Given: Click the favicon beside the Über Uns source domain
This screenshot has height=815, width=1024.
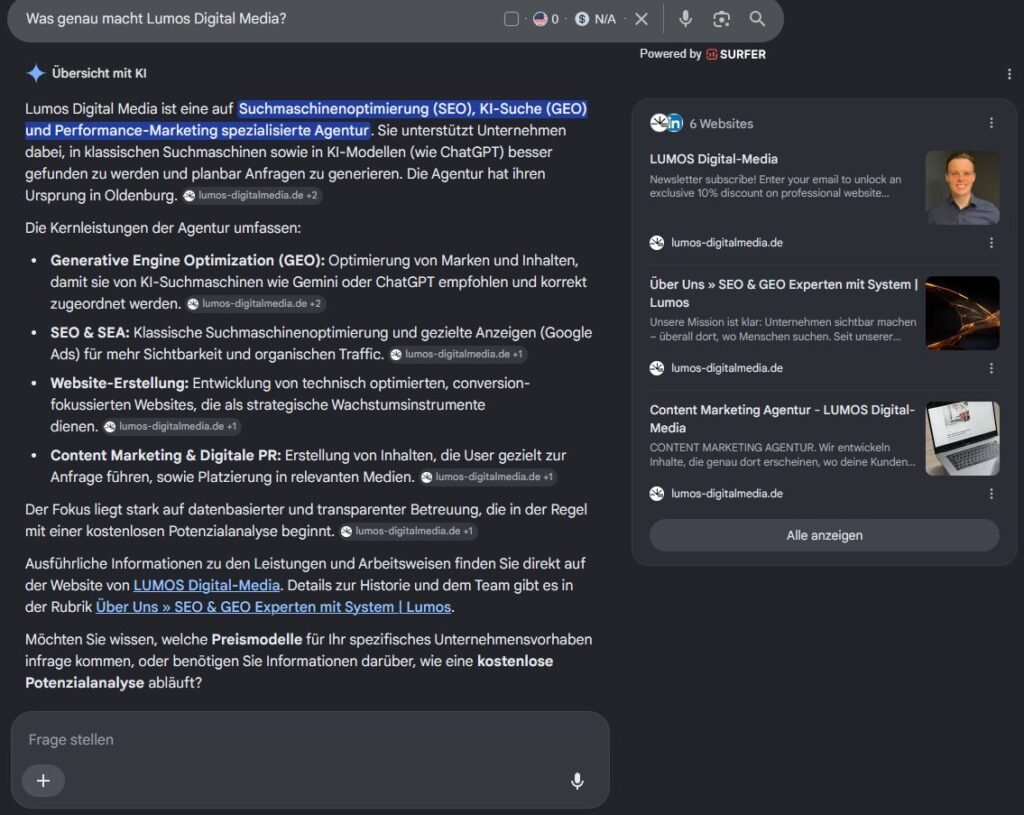Looking at the screenshot, I should 657,368.
